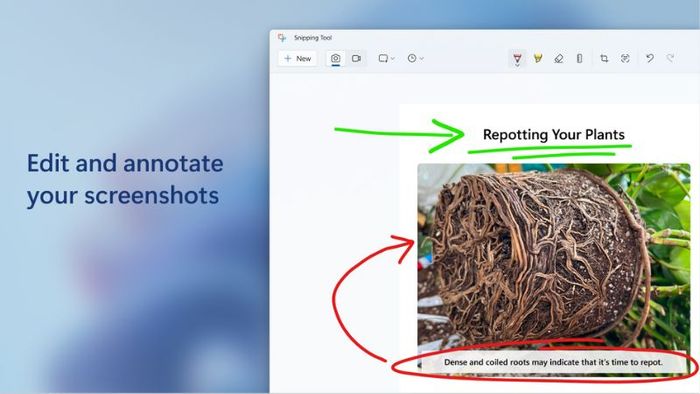This screenshot has width=700, height=394.
Task: Click the Redo arrow
Action: pyautogui.click(x=670, y=58)
